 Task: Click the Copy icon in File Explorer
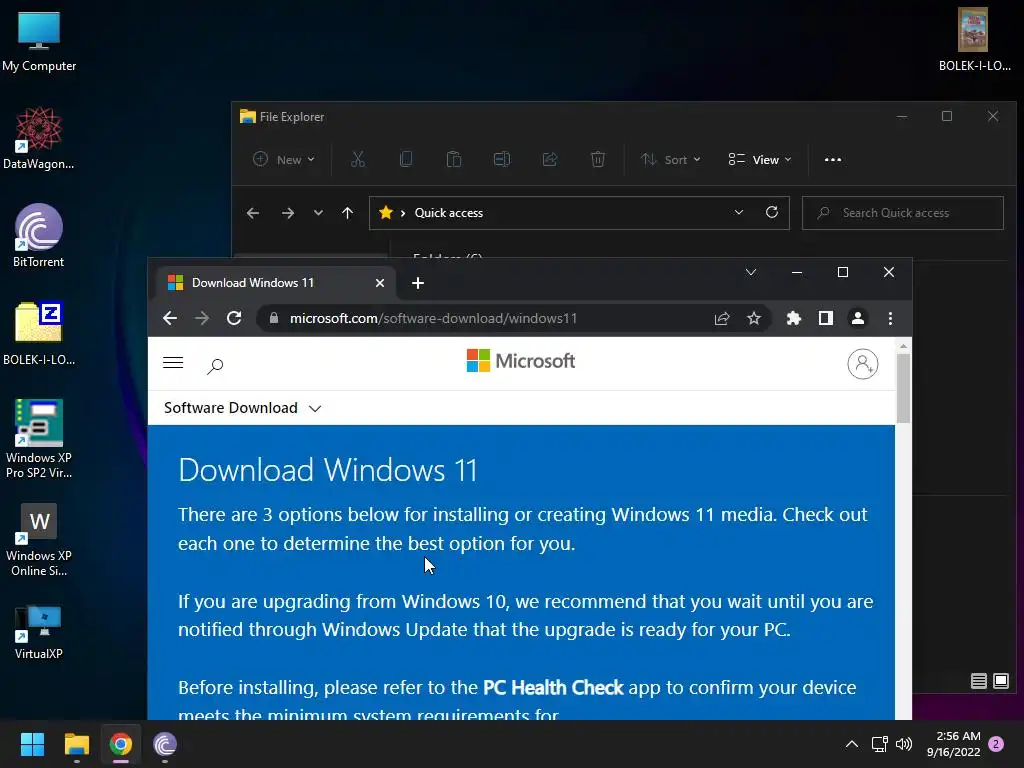pos(406,159)
